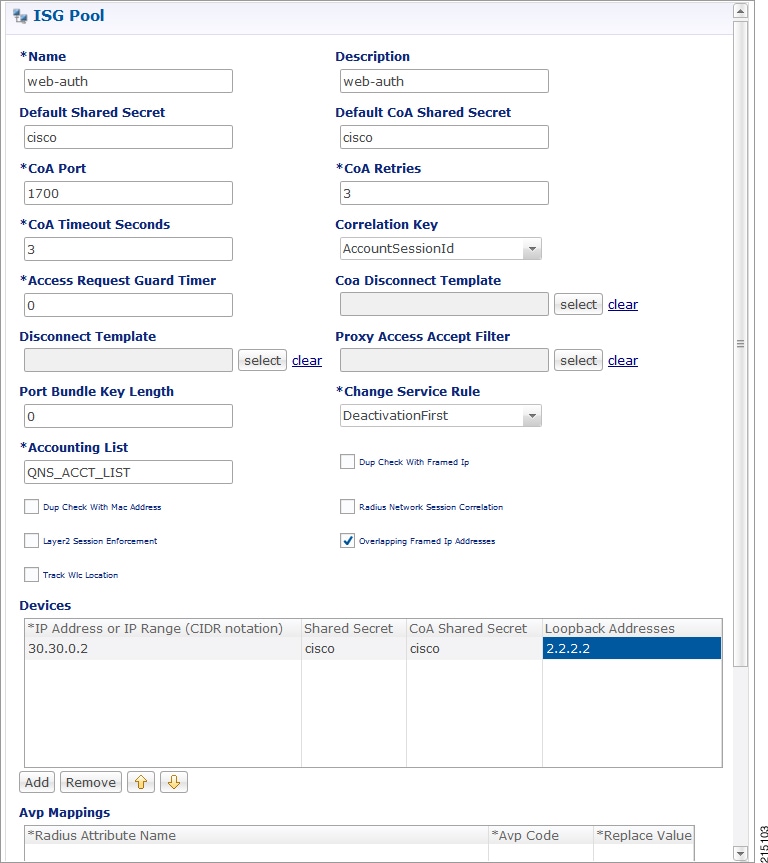Move device row up with the up arrow
768x863 pixels.
(141, 782)
